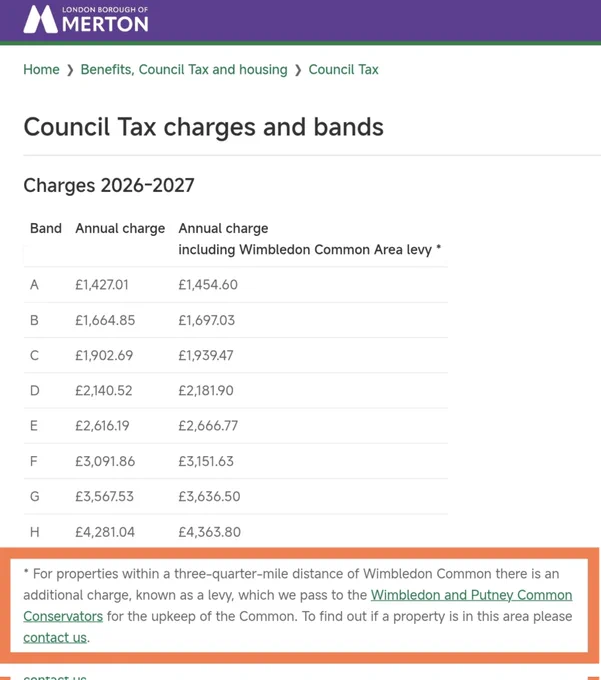Image resolution: width=601 pixels, height=680 pixels.
Task: Select the Band H row letter
Action: coord(35,532)
